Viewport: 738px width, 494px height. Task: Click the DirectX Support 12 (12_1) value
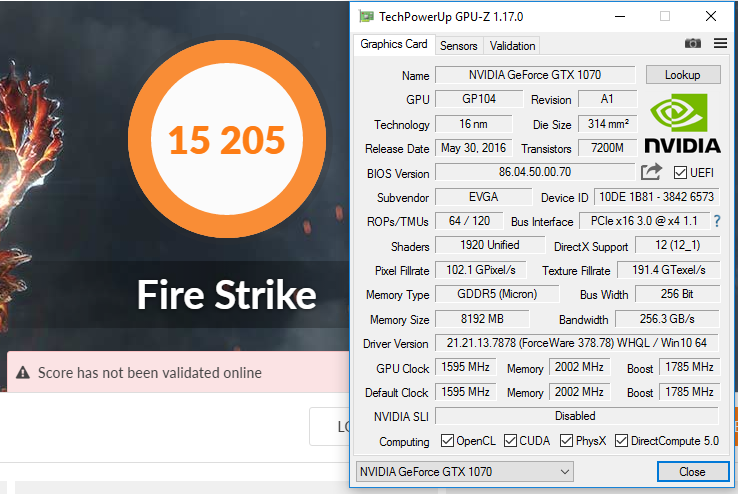tap(677, 245)
